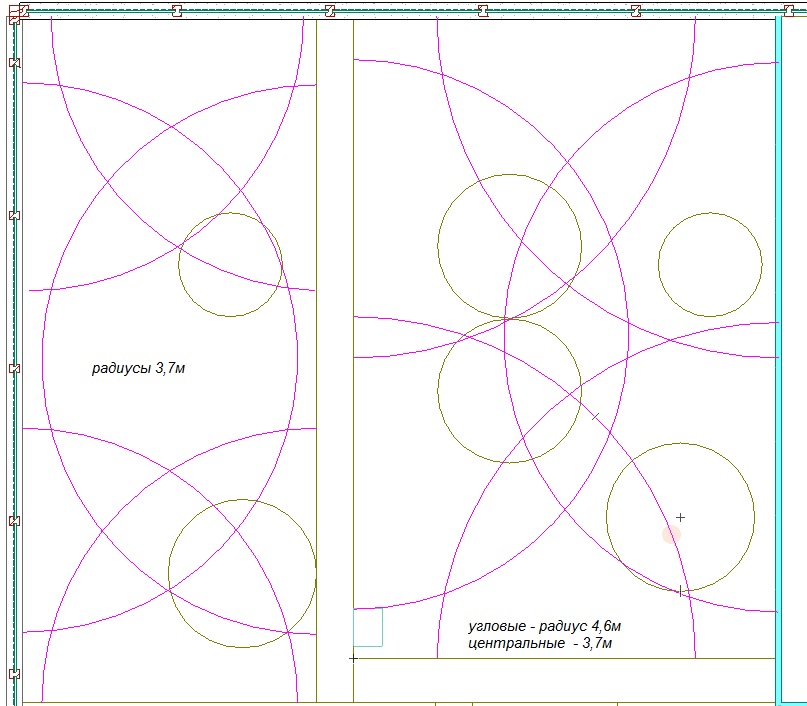
Task: Click the 'центральные - 3,7м' text line
Action: pos(539,644)
